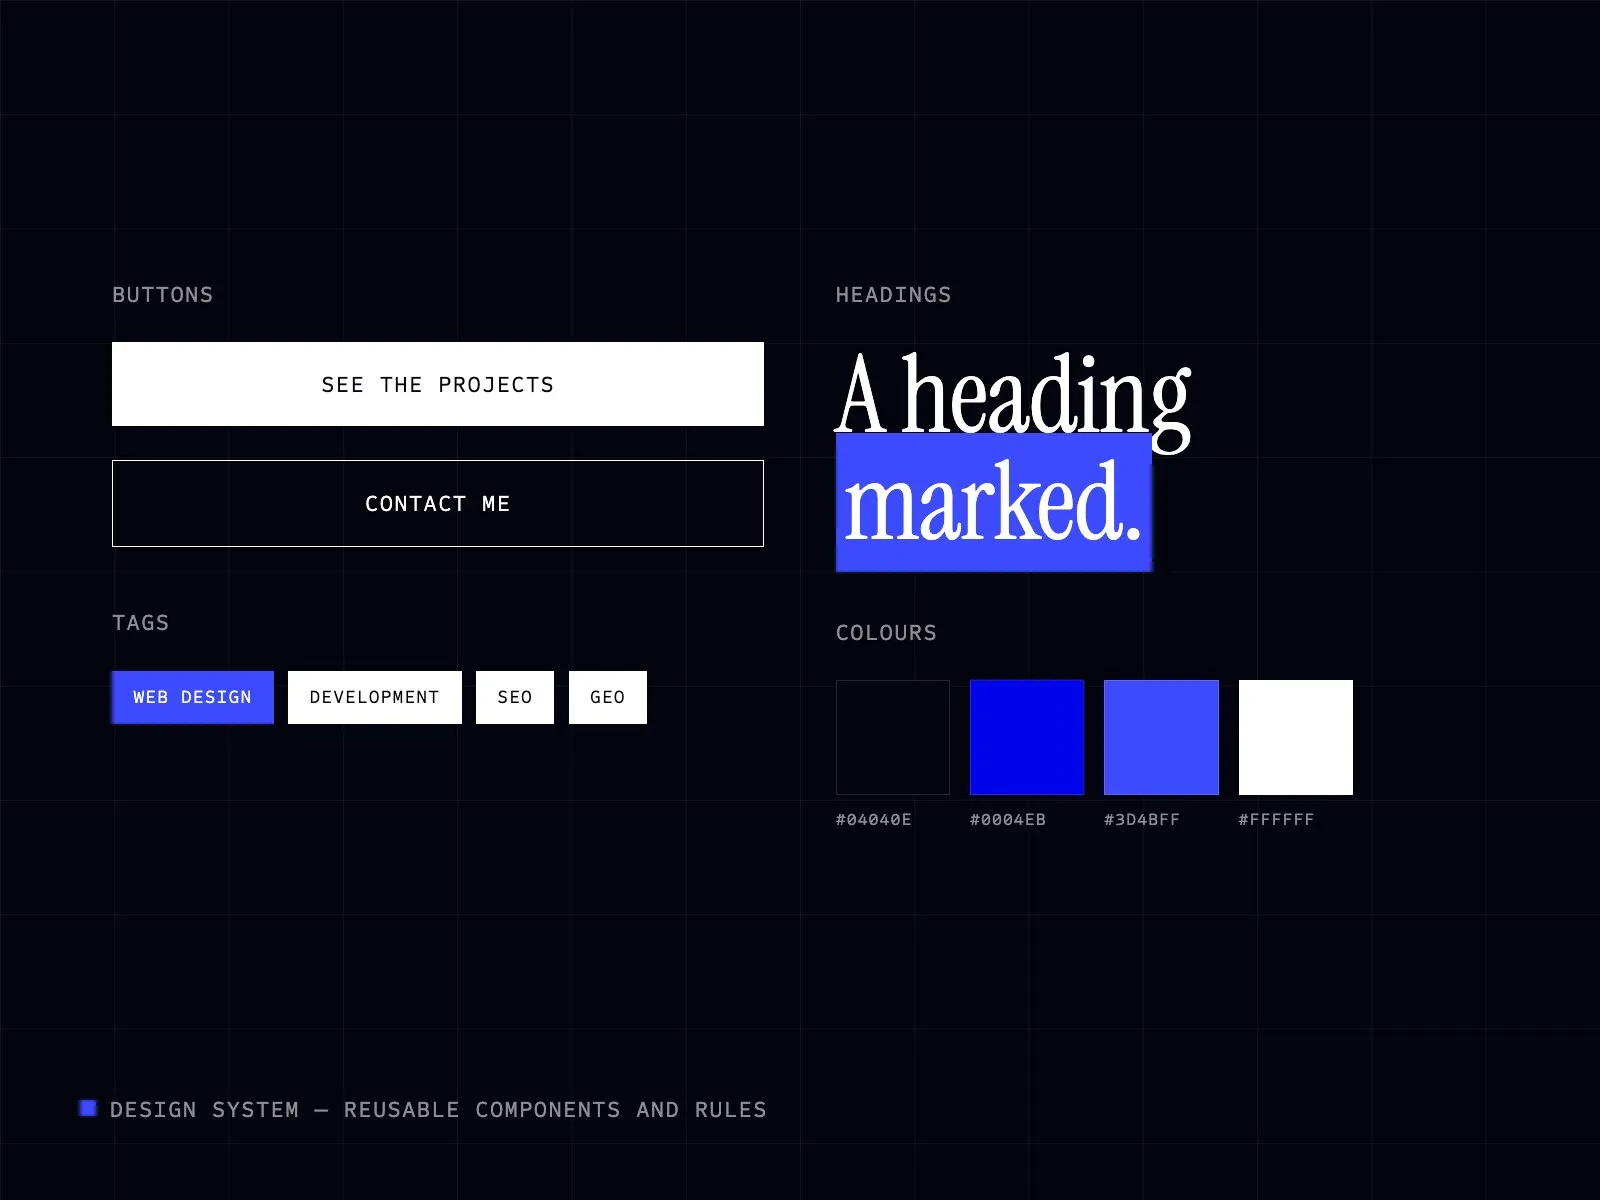Choose the #3D4BFF lighter blue swatch

tap(1161, 737)
